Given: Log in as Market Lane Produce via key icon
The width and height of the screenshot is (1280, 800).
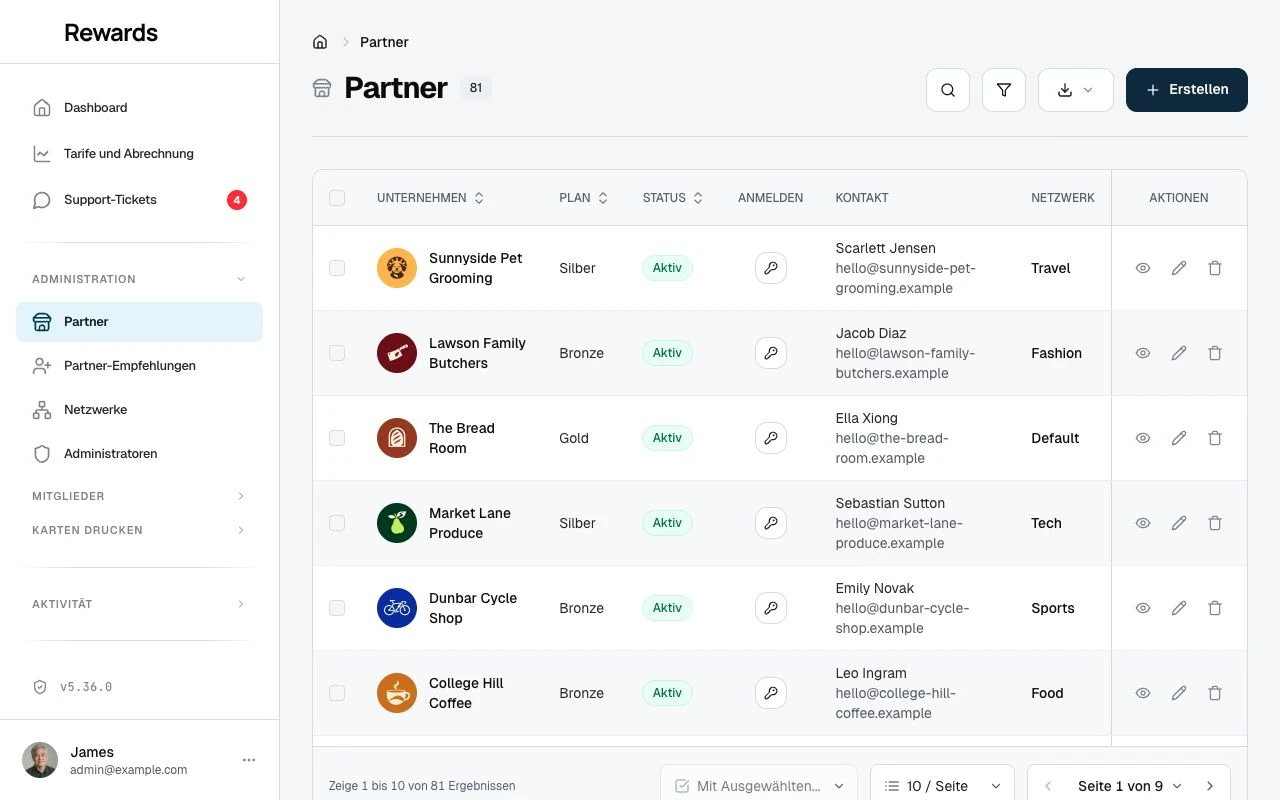Looking at the screenshot, I should point(771,523).
